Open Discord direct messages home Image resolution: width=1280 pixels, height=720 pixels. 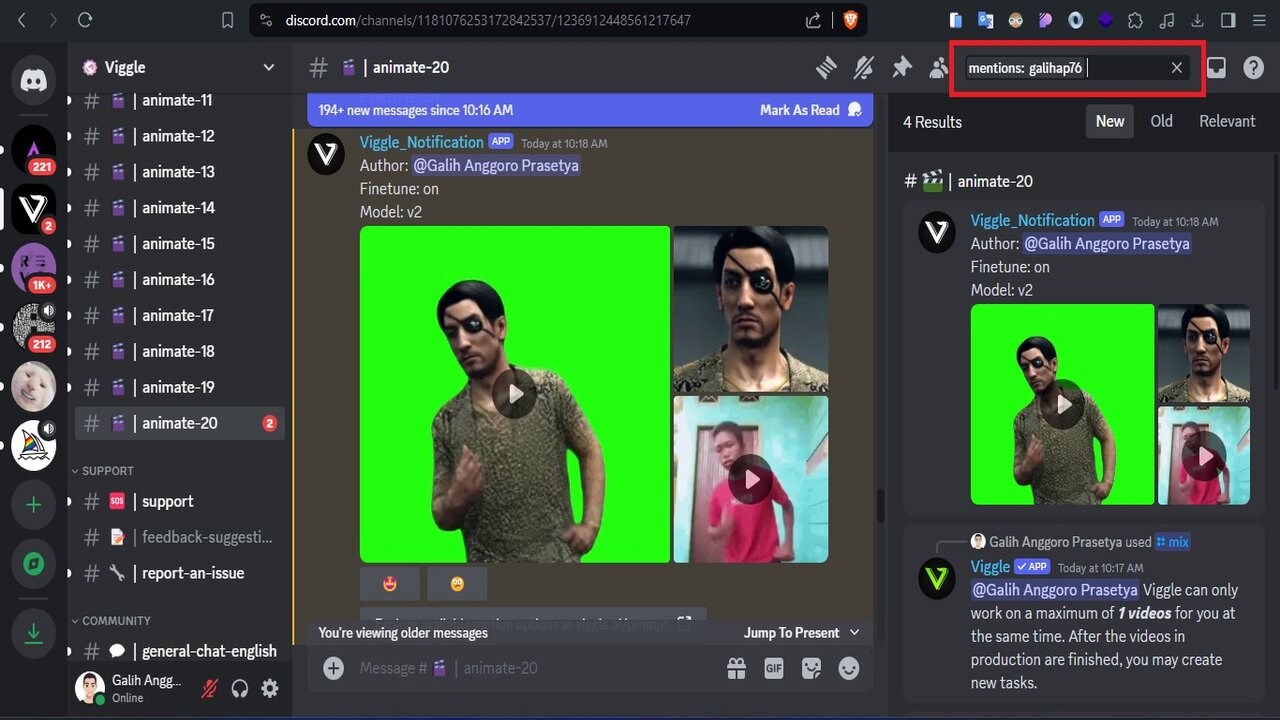point(34,80)
